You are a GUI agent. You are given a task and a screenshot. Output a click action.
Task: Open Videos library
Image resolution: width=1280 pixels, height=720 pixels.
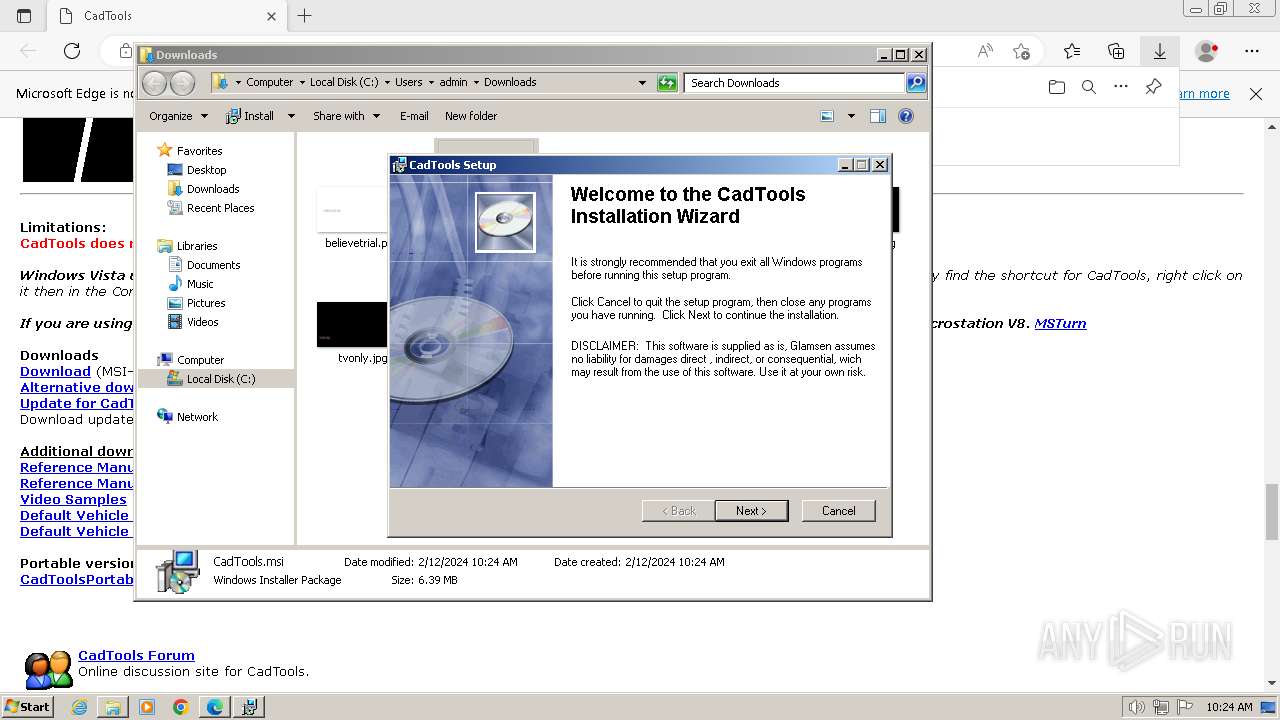click(202, 322)
